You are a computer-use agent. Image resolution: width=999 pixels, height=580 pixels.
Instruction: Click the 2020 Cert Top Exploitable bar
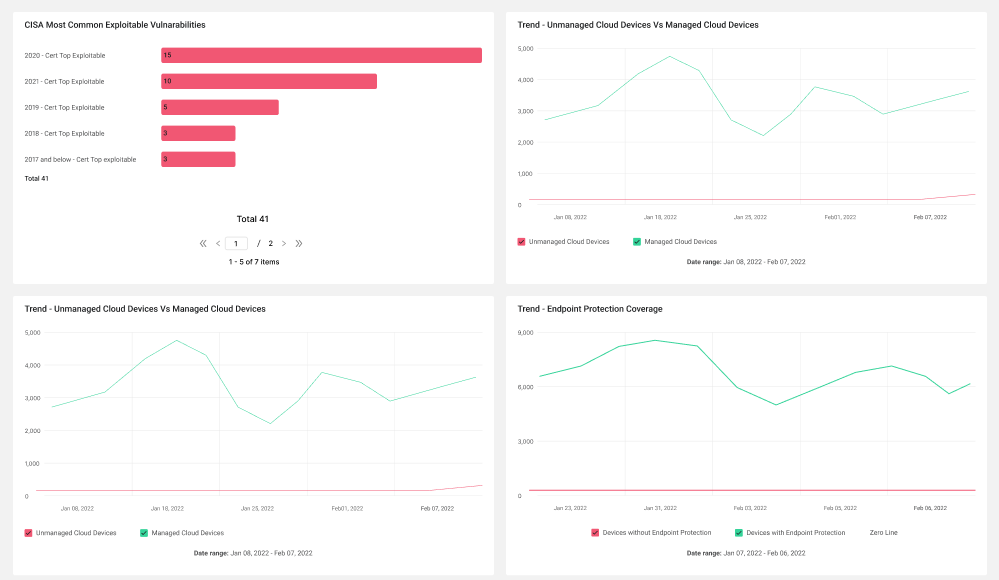[321, 55]
